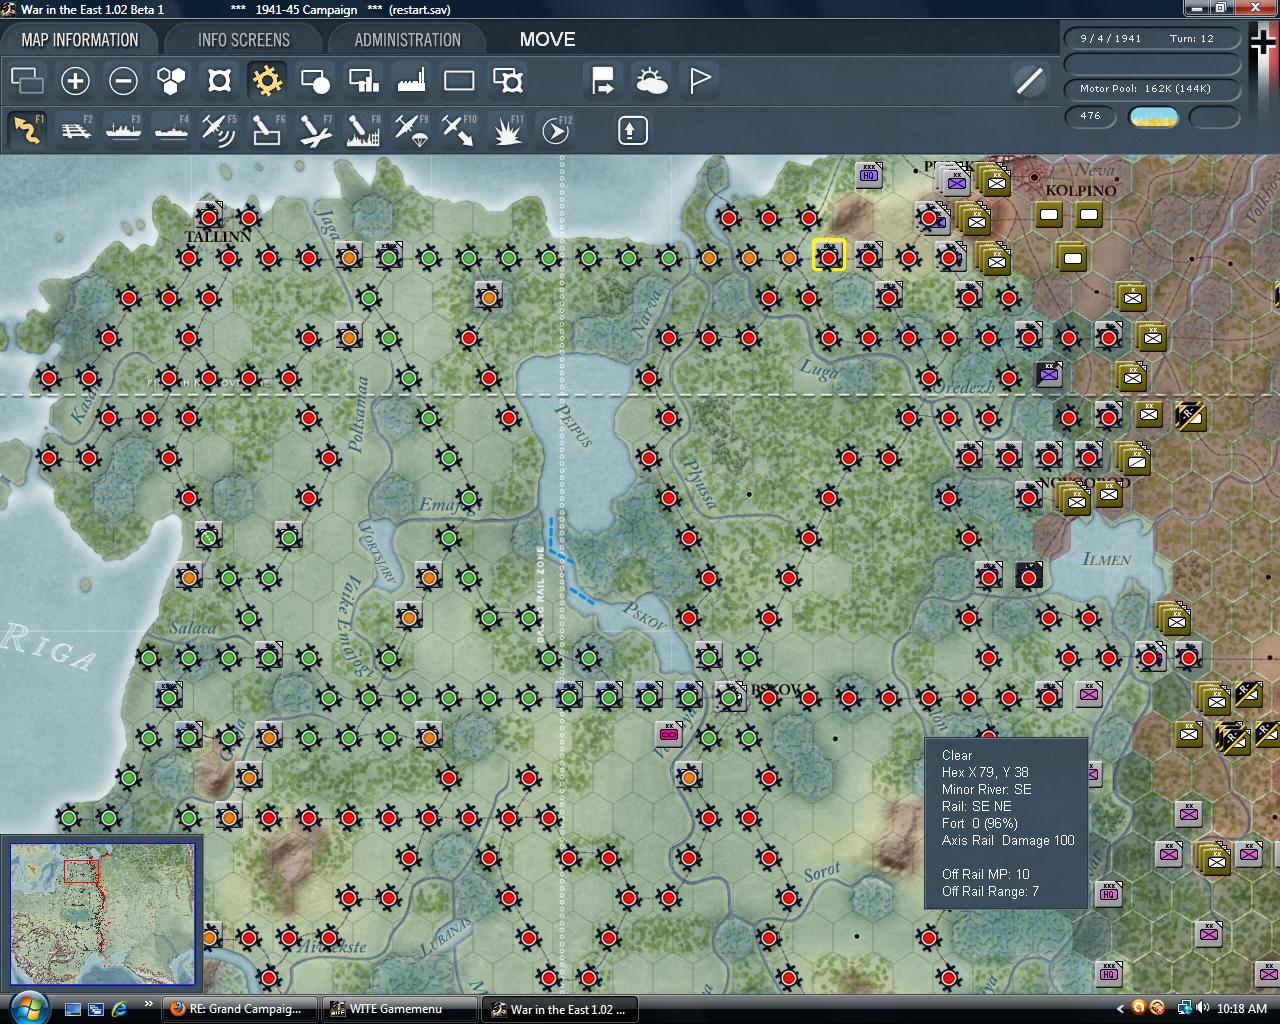
Task: Select the F10 air transfer mode
Action: (459, 130)
